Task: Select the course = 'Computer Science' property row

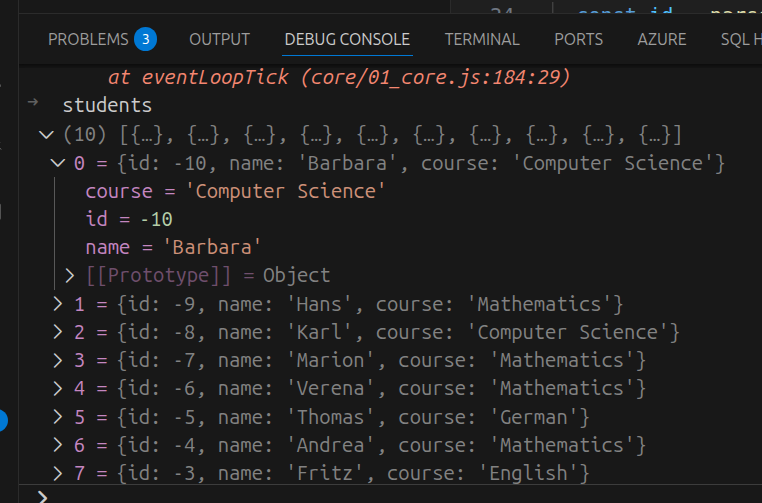Action: 235,191
